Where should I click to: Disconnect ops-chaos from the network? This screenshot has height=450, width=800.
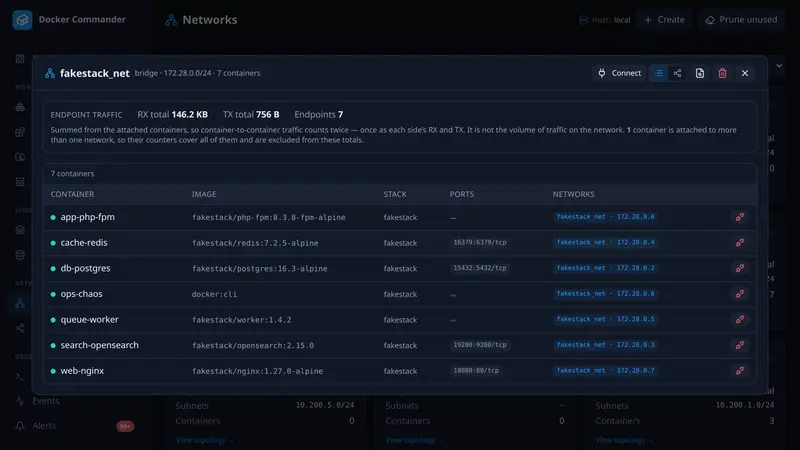(x=740, y=294)
